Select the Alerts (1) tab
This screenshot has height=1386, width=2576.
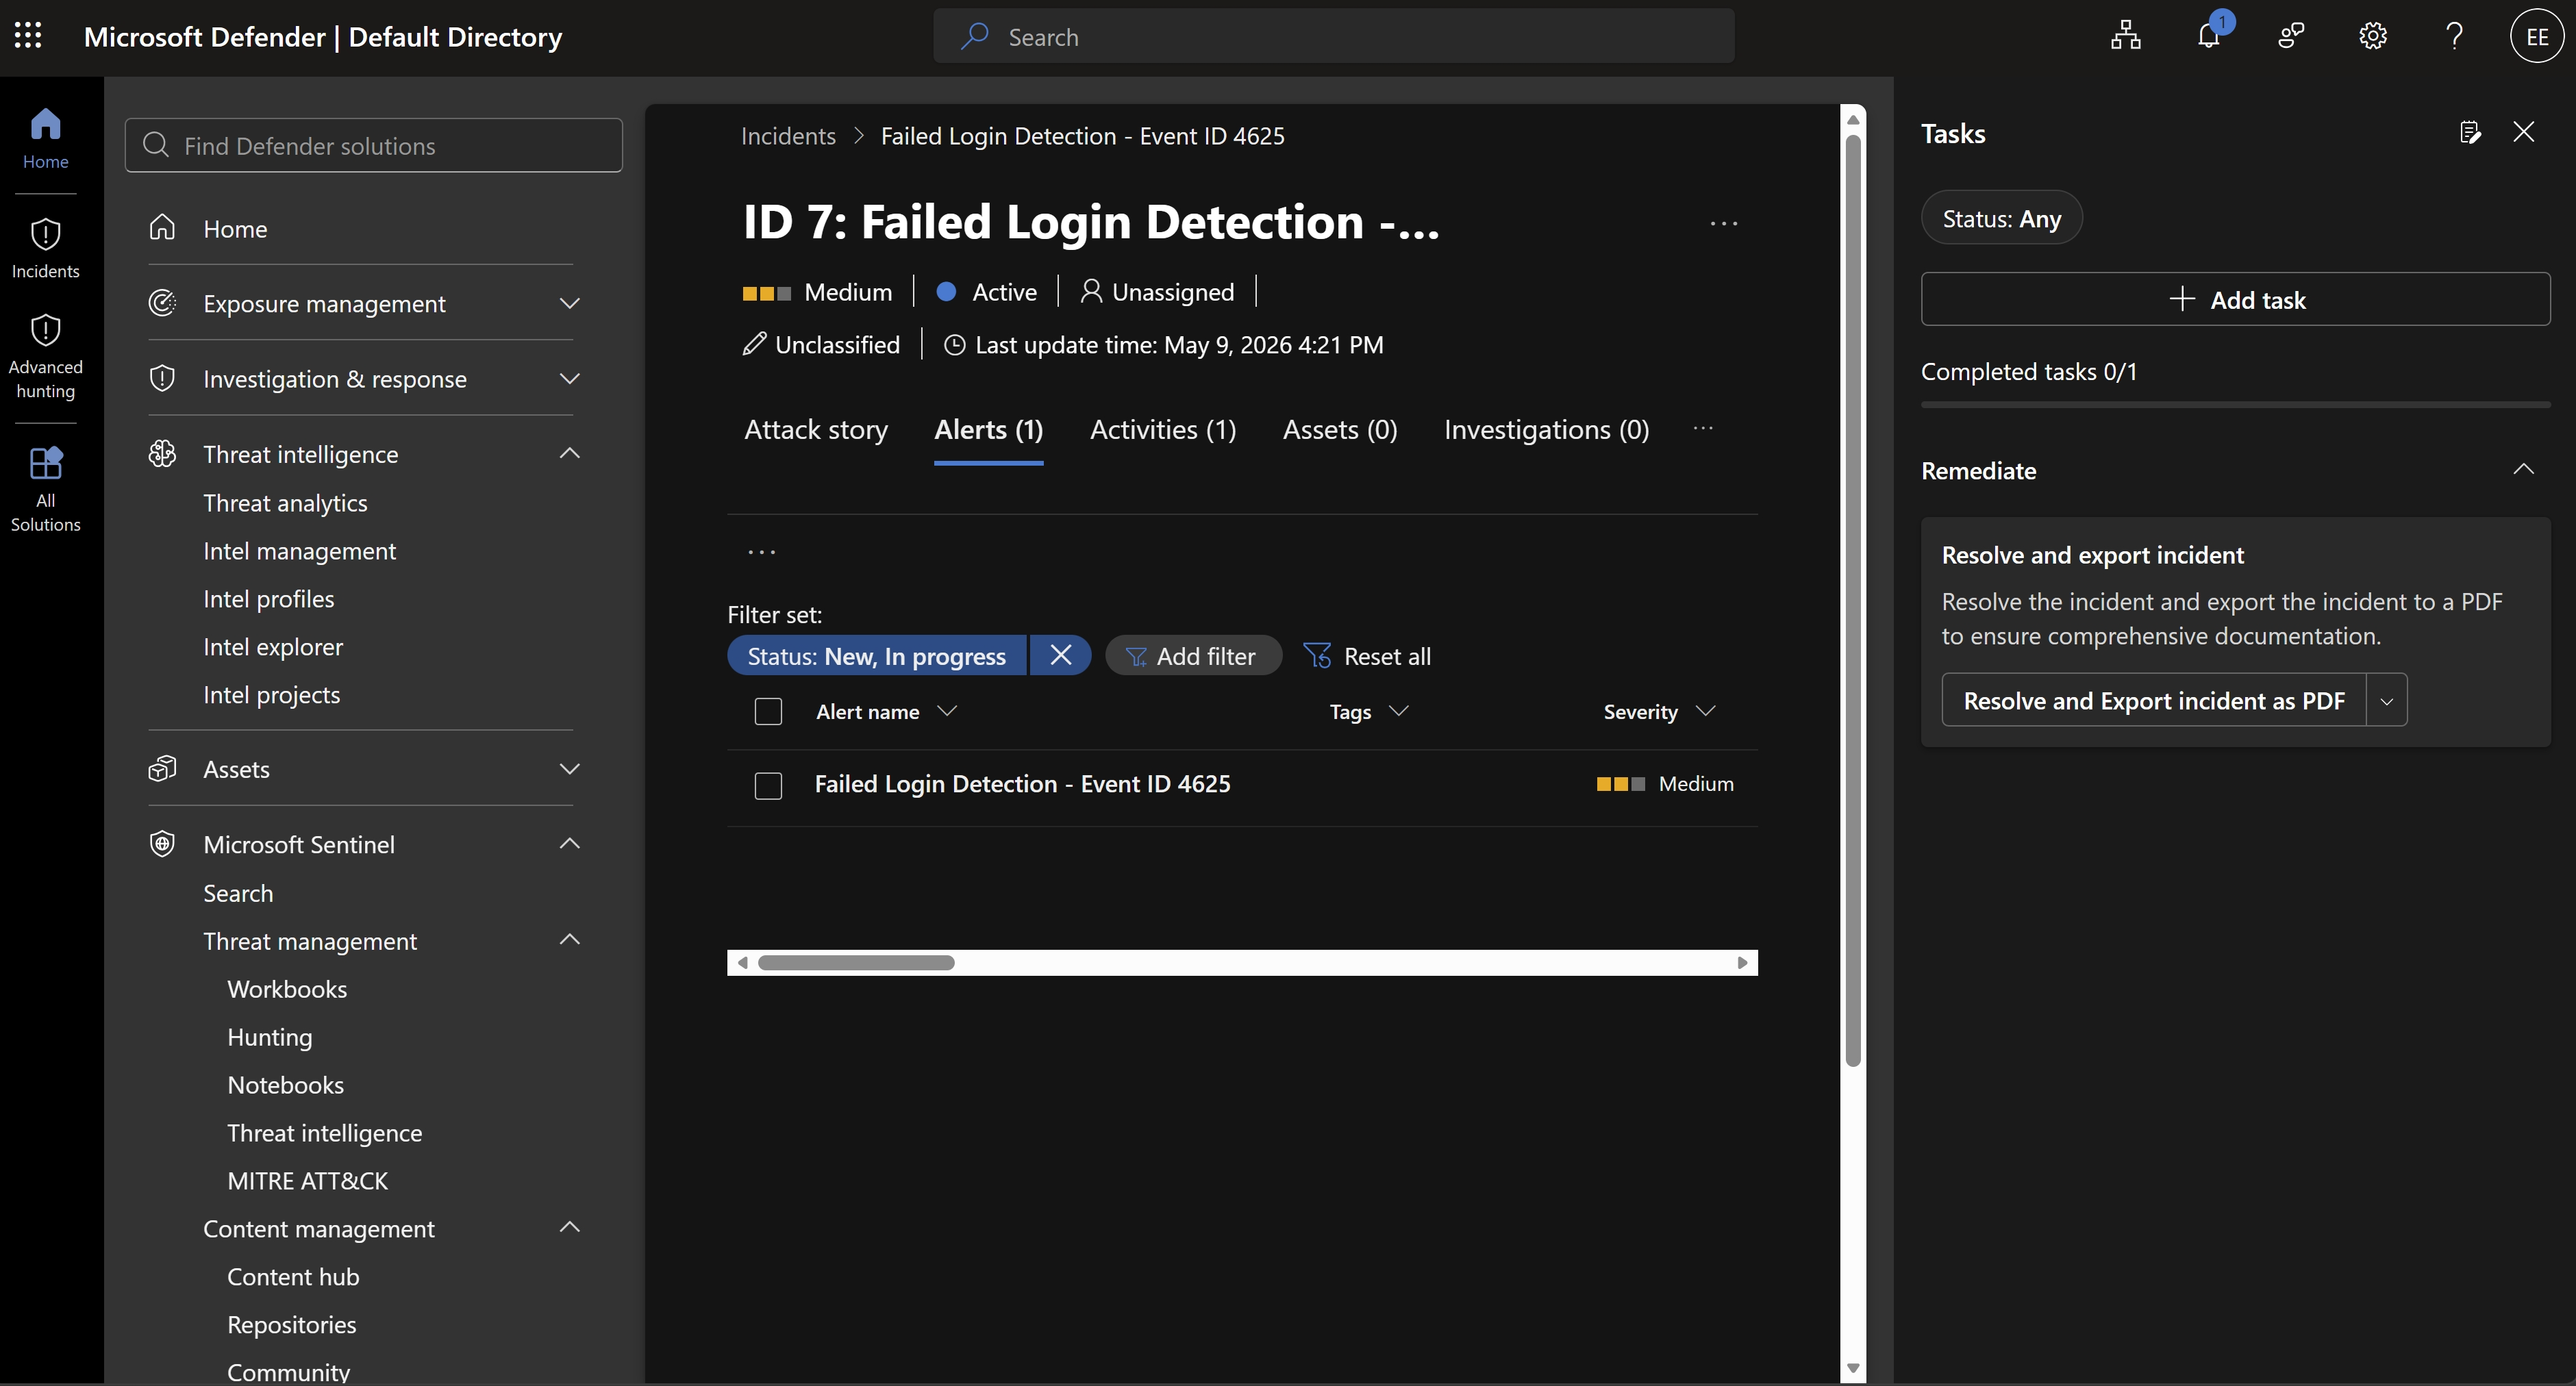click(988, 429)
